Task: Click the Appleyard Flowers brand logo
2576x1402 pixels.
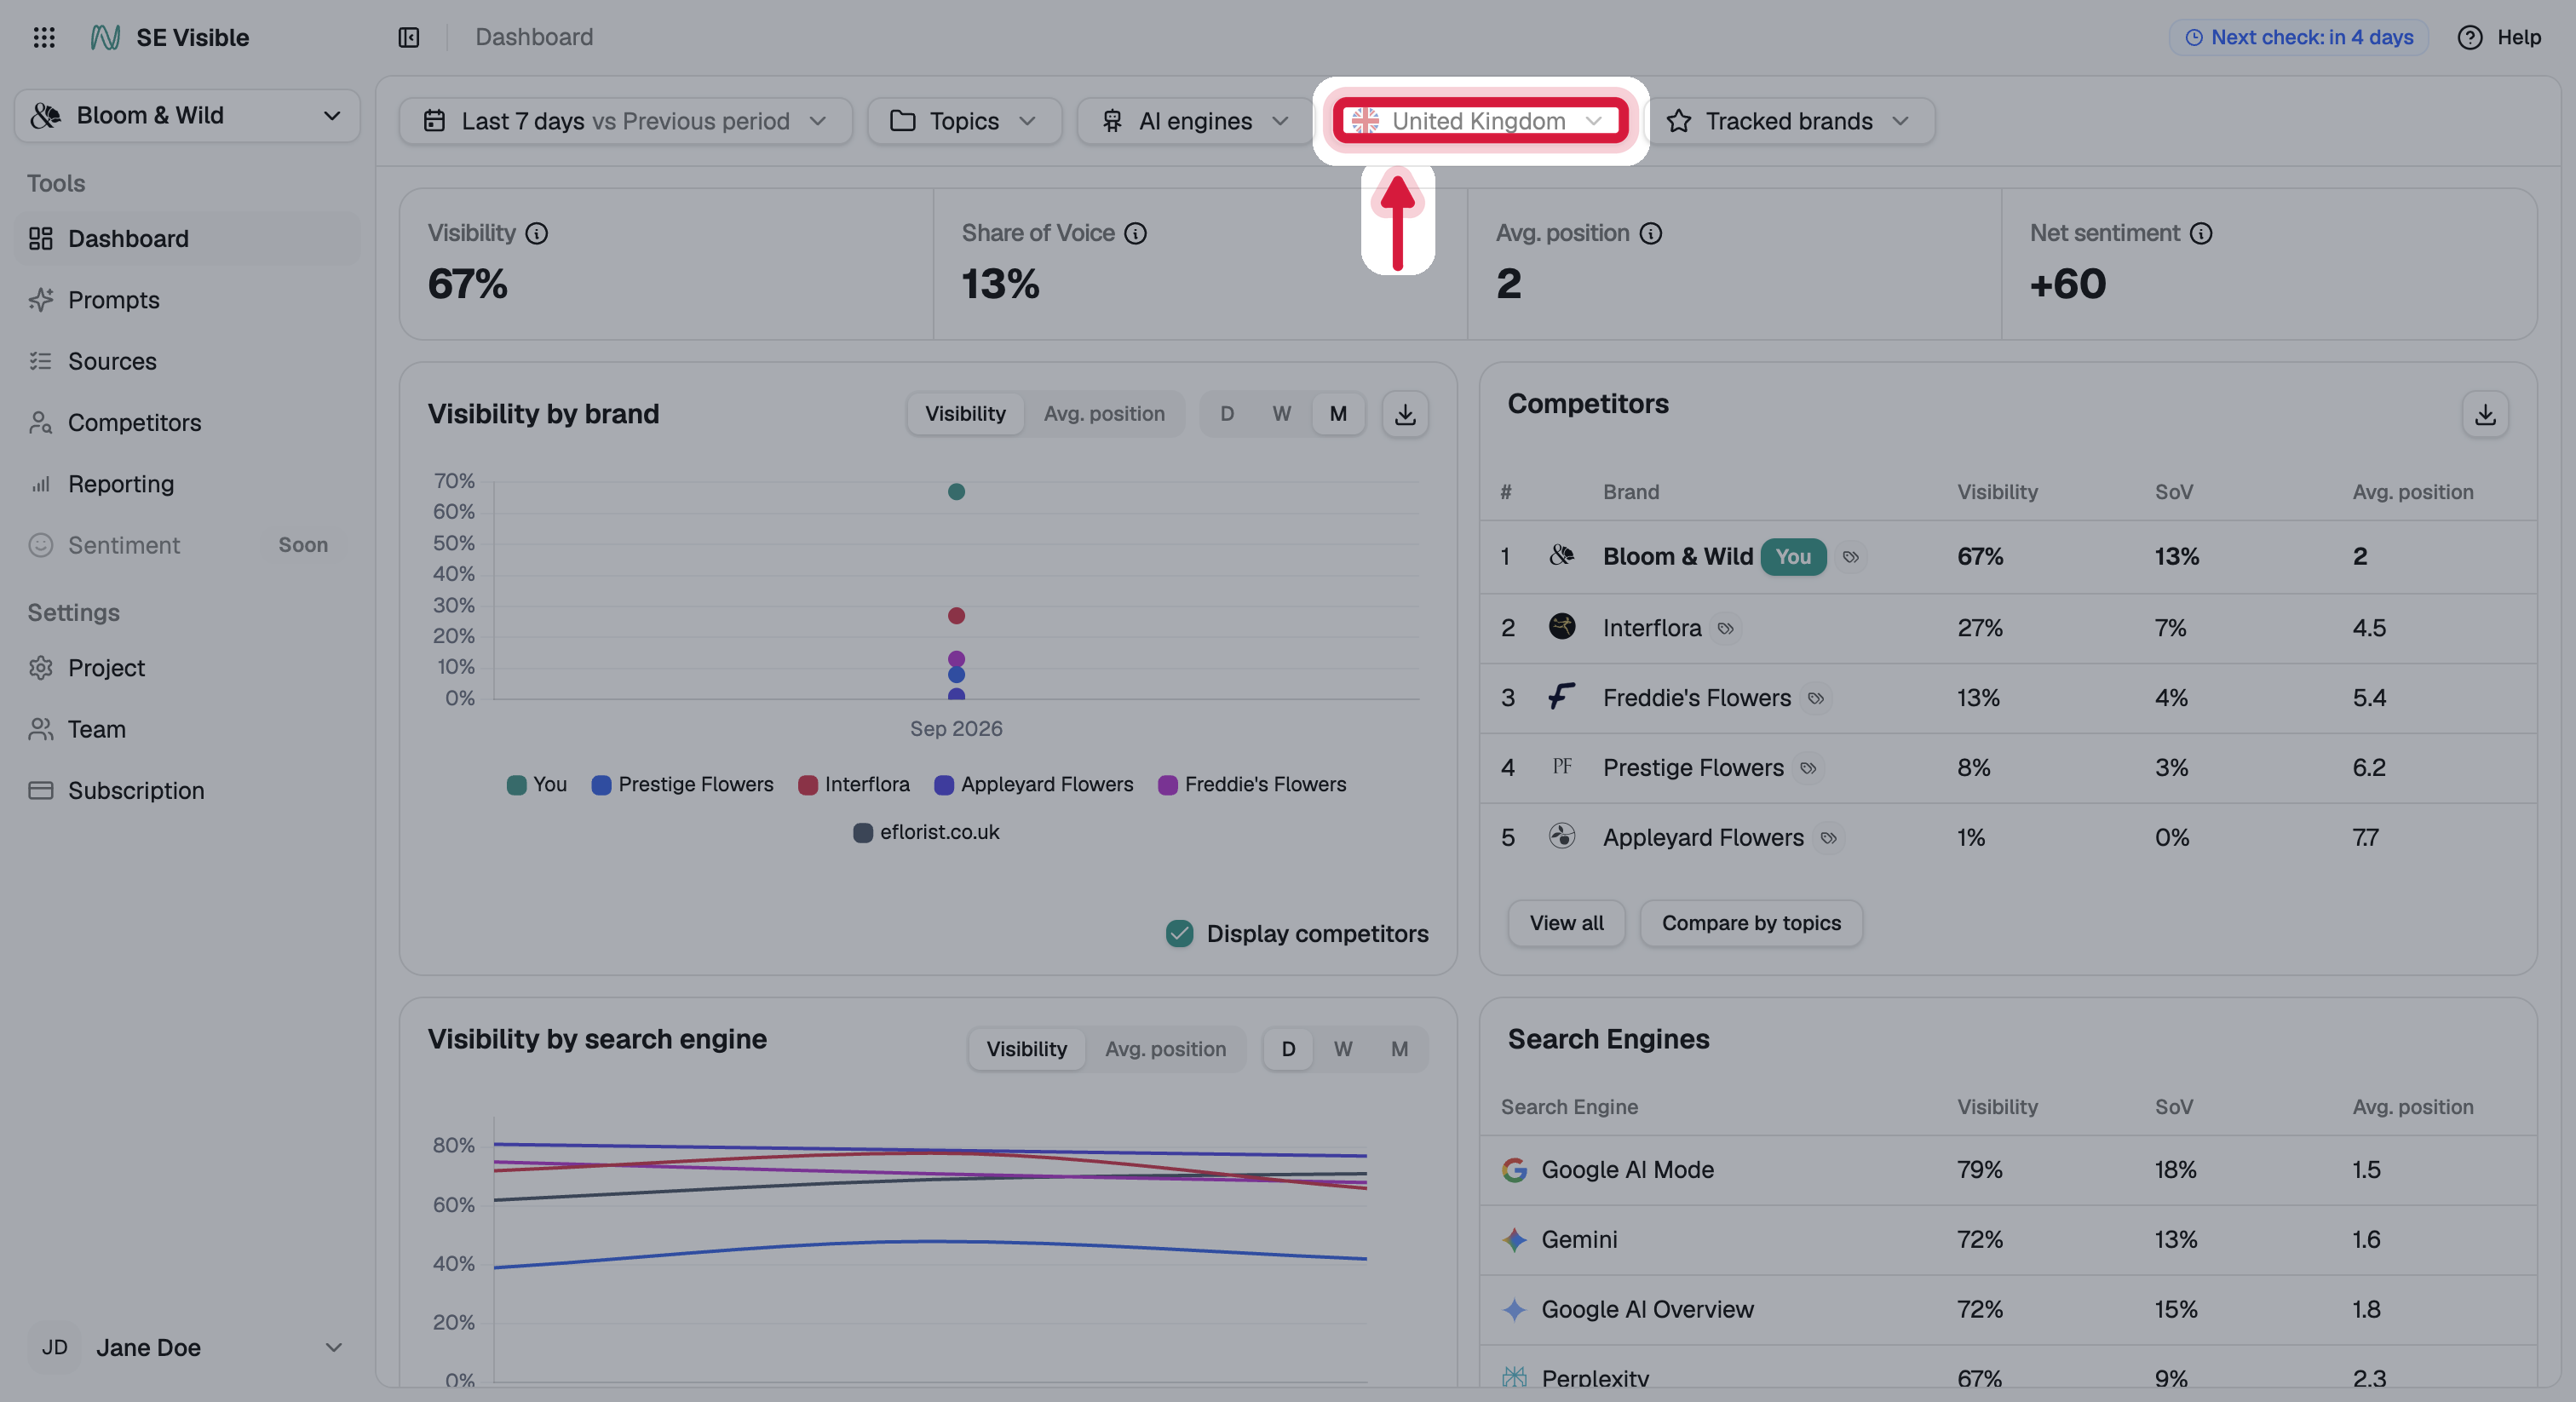Action: click(x=1562, y=836)
